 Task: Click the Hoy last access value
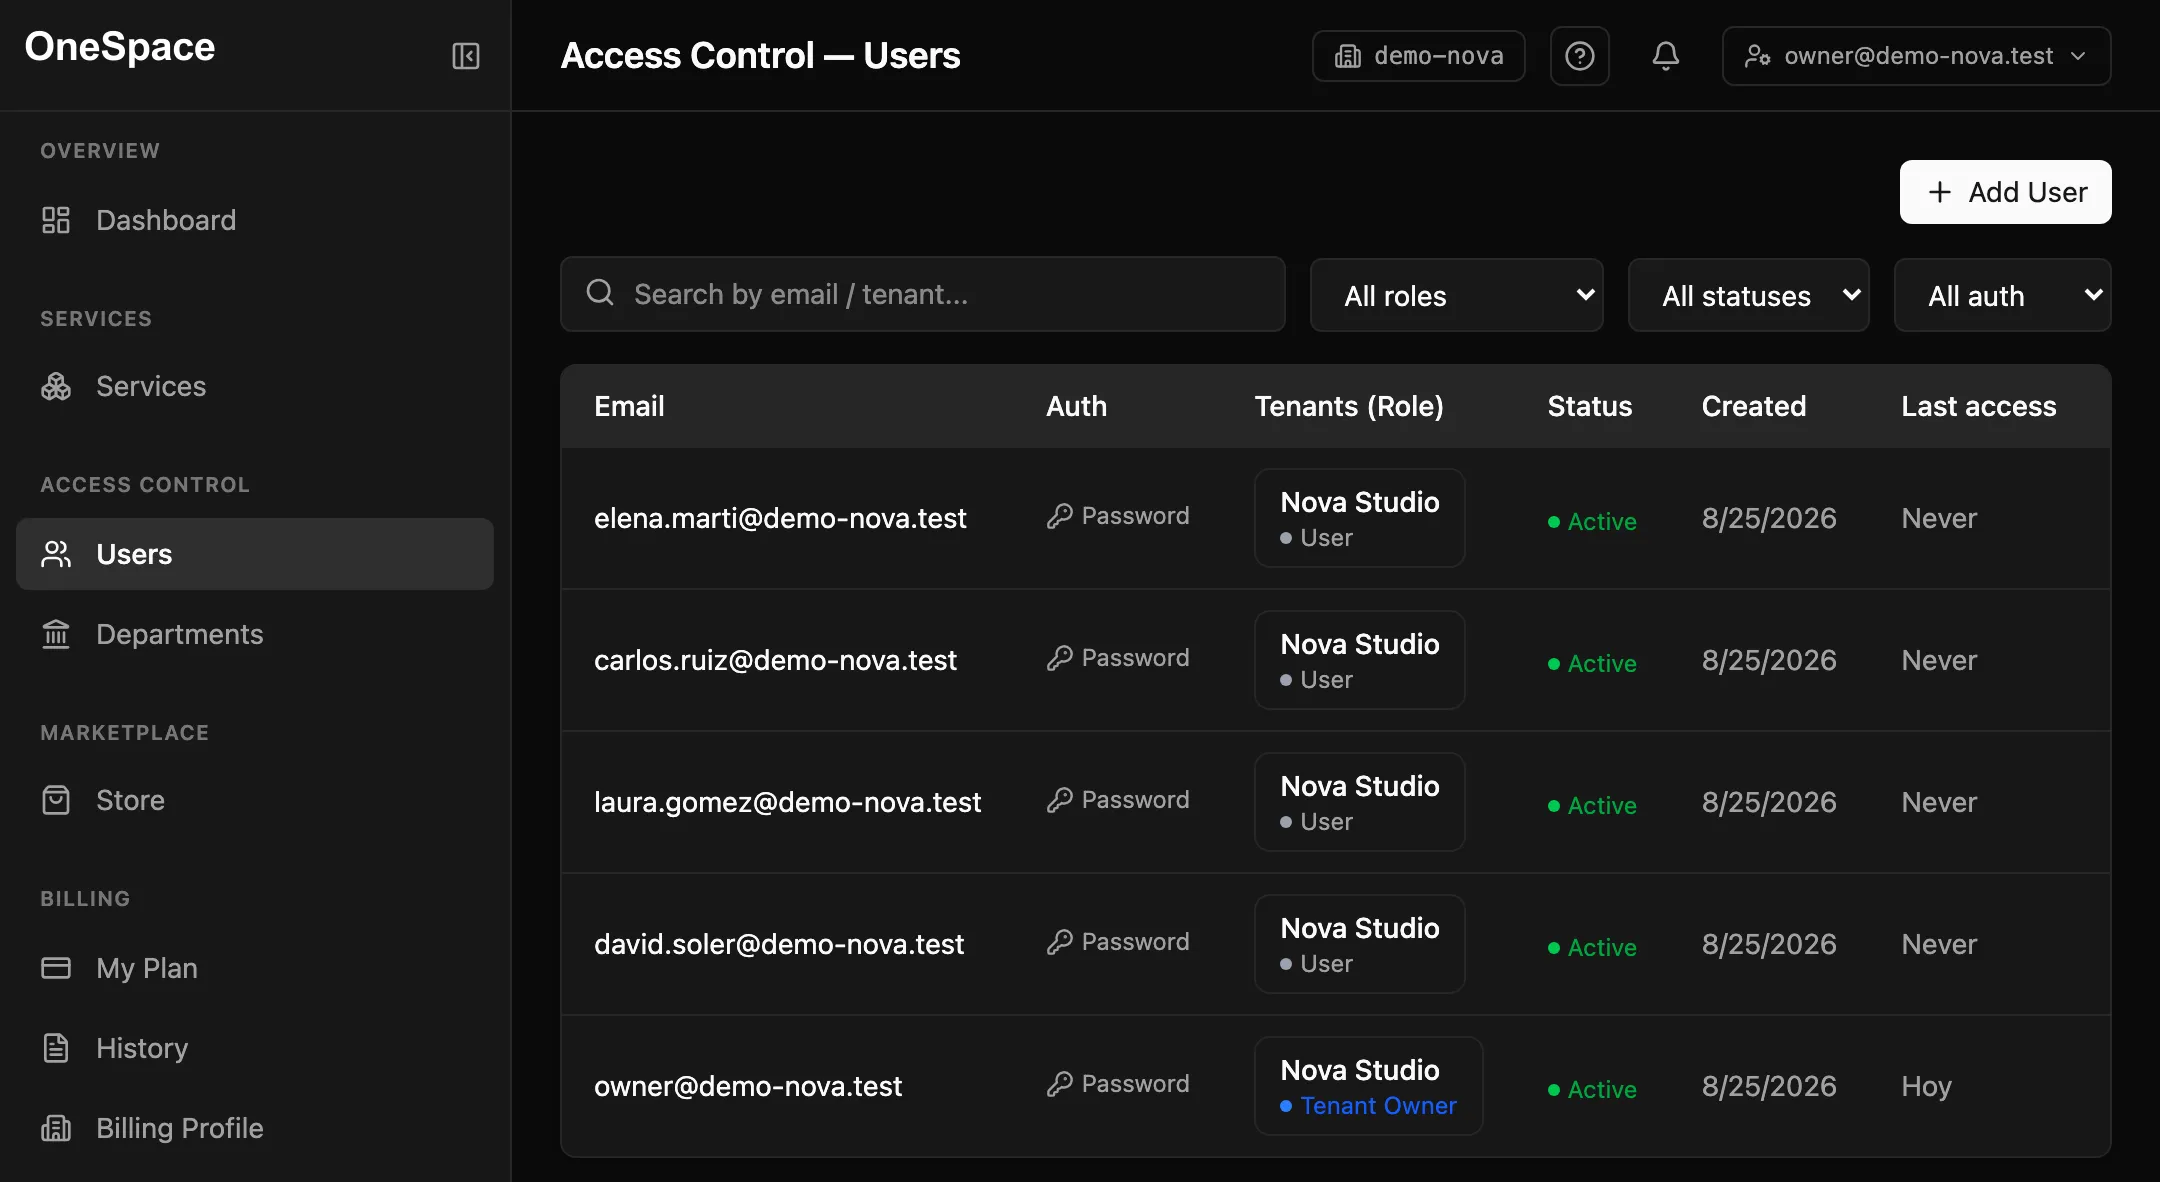[1926, 1086]
